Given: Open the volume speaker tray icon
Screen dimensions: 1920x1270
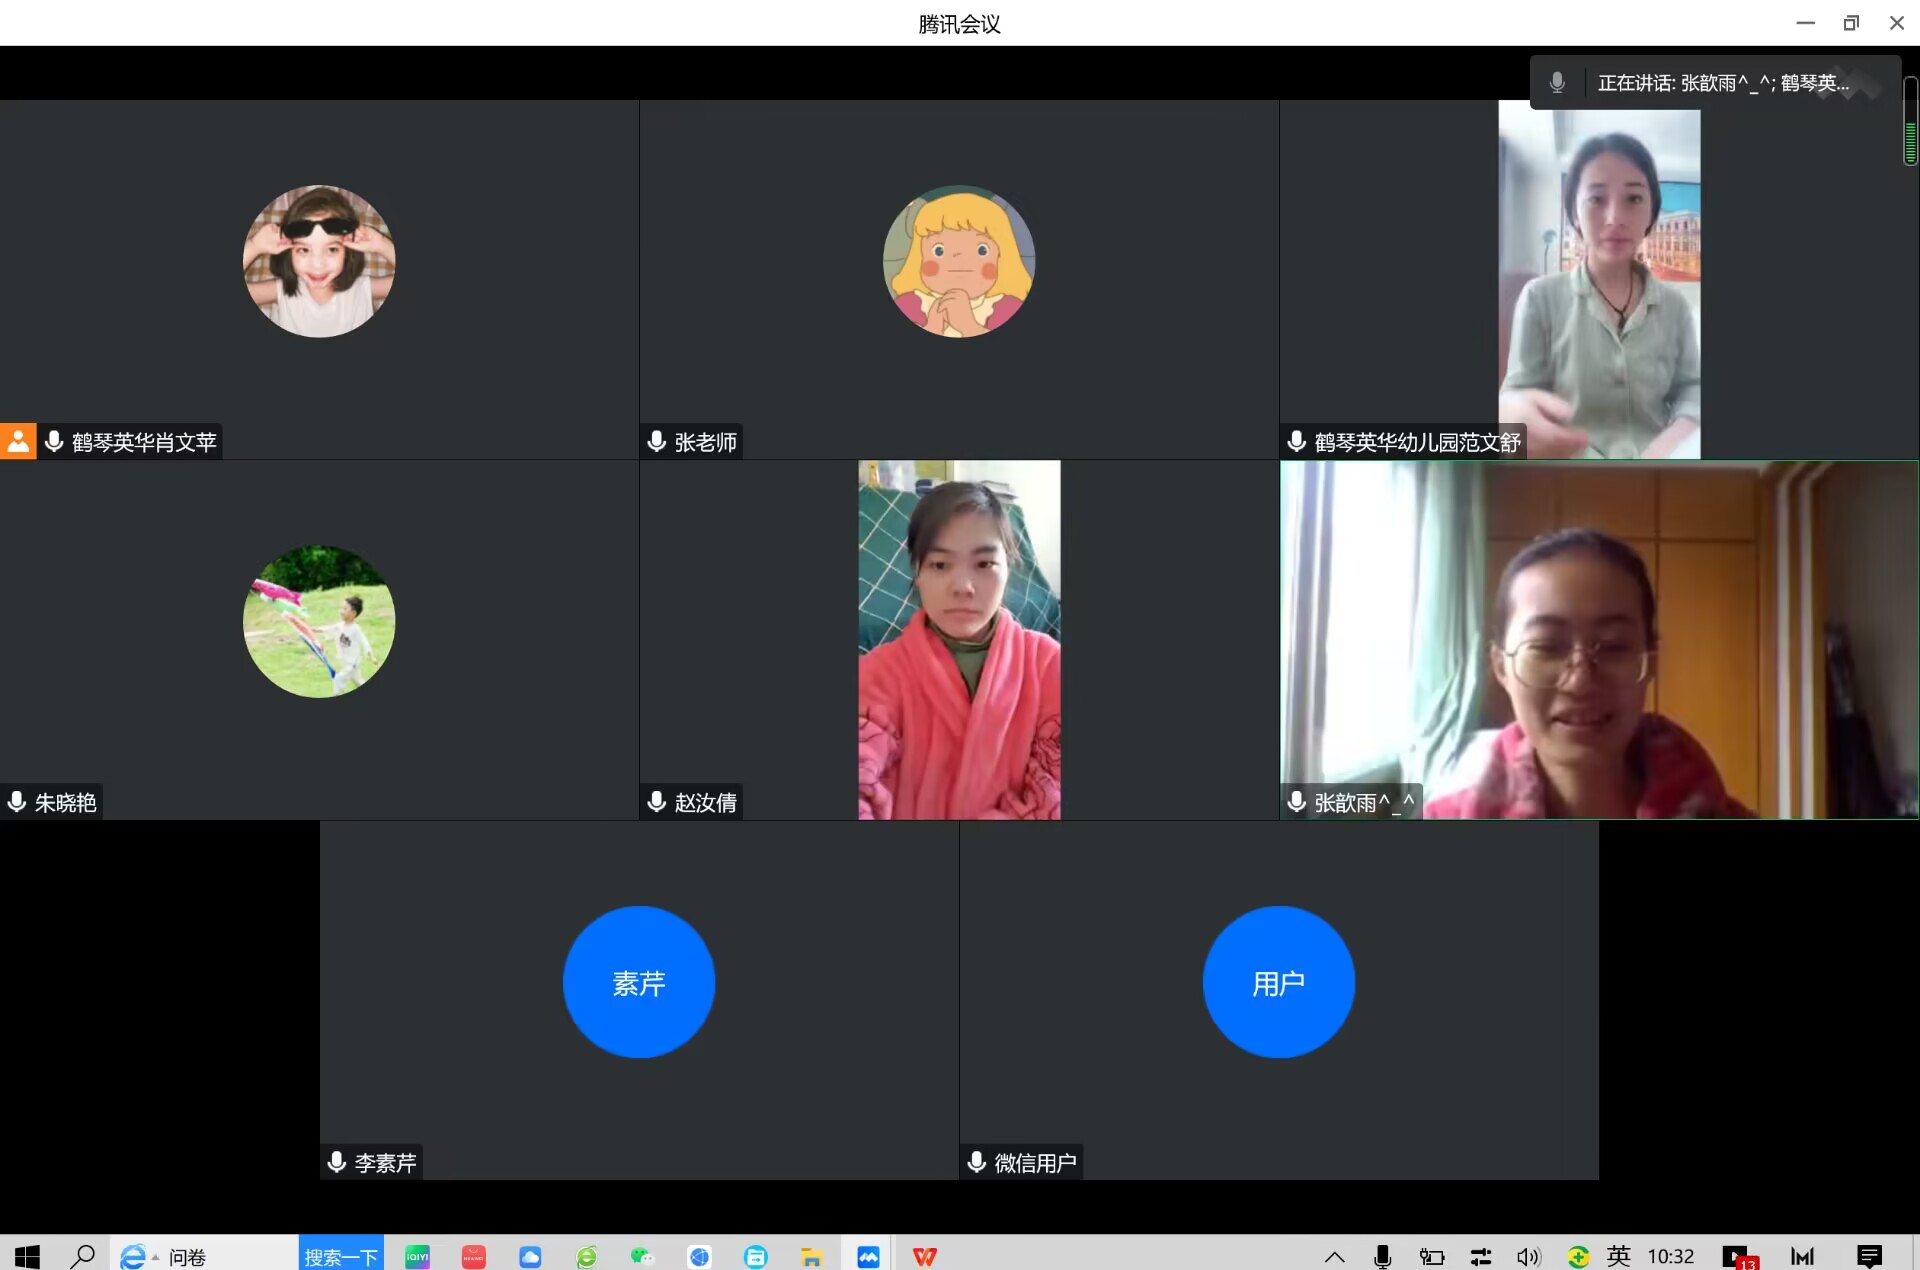Looking at the screenshot, I should (x=1529, y=1257).
